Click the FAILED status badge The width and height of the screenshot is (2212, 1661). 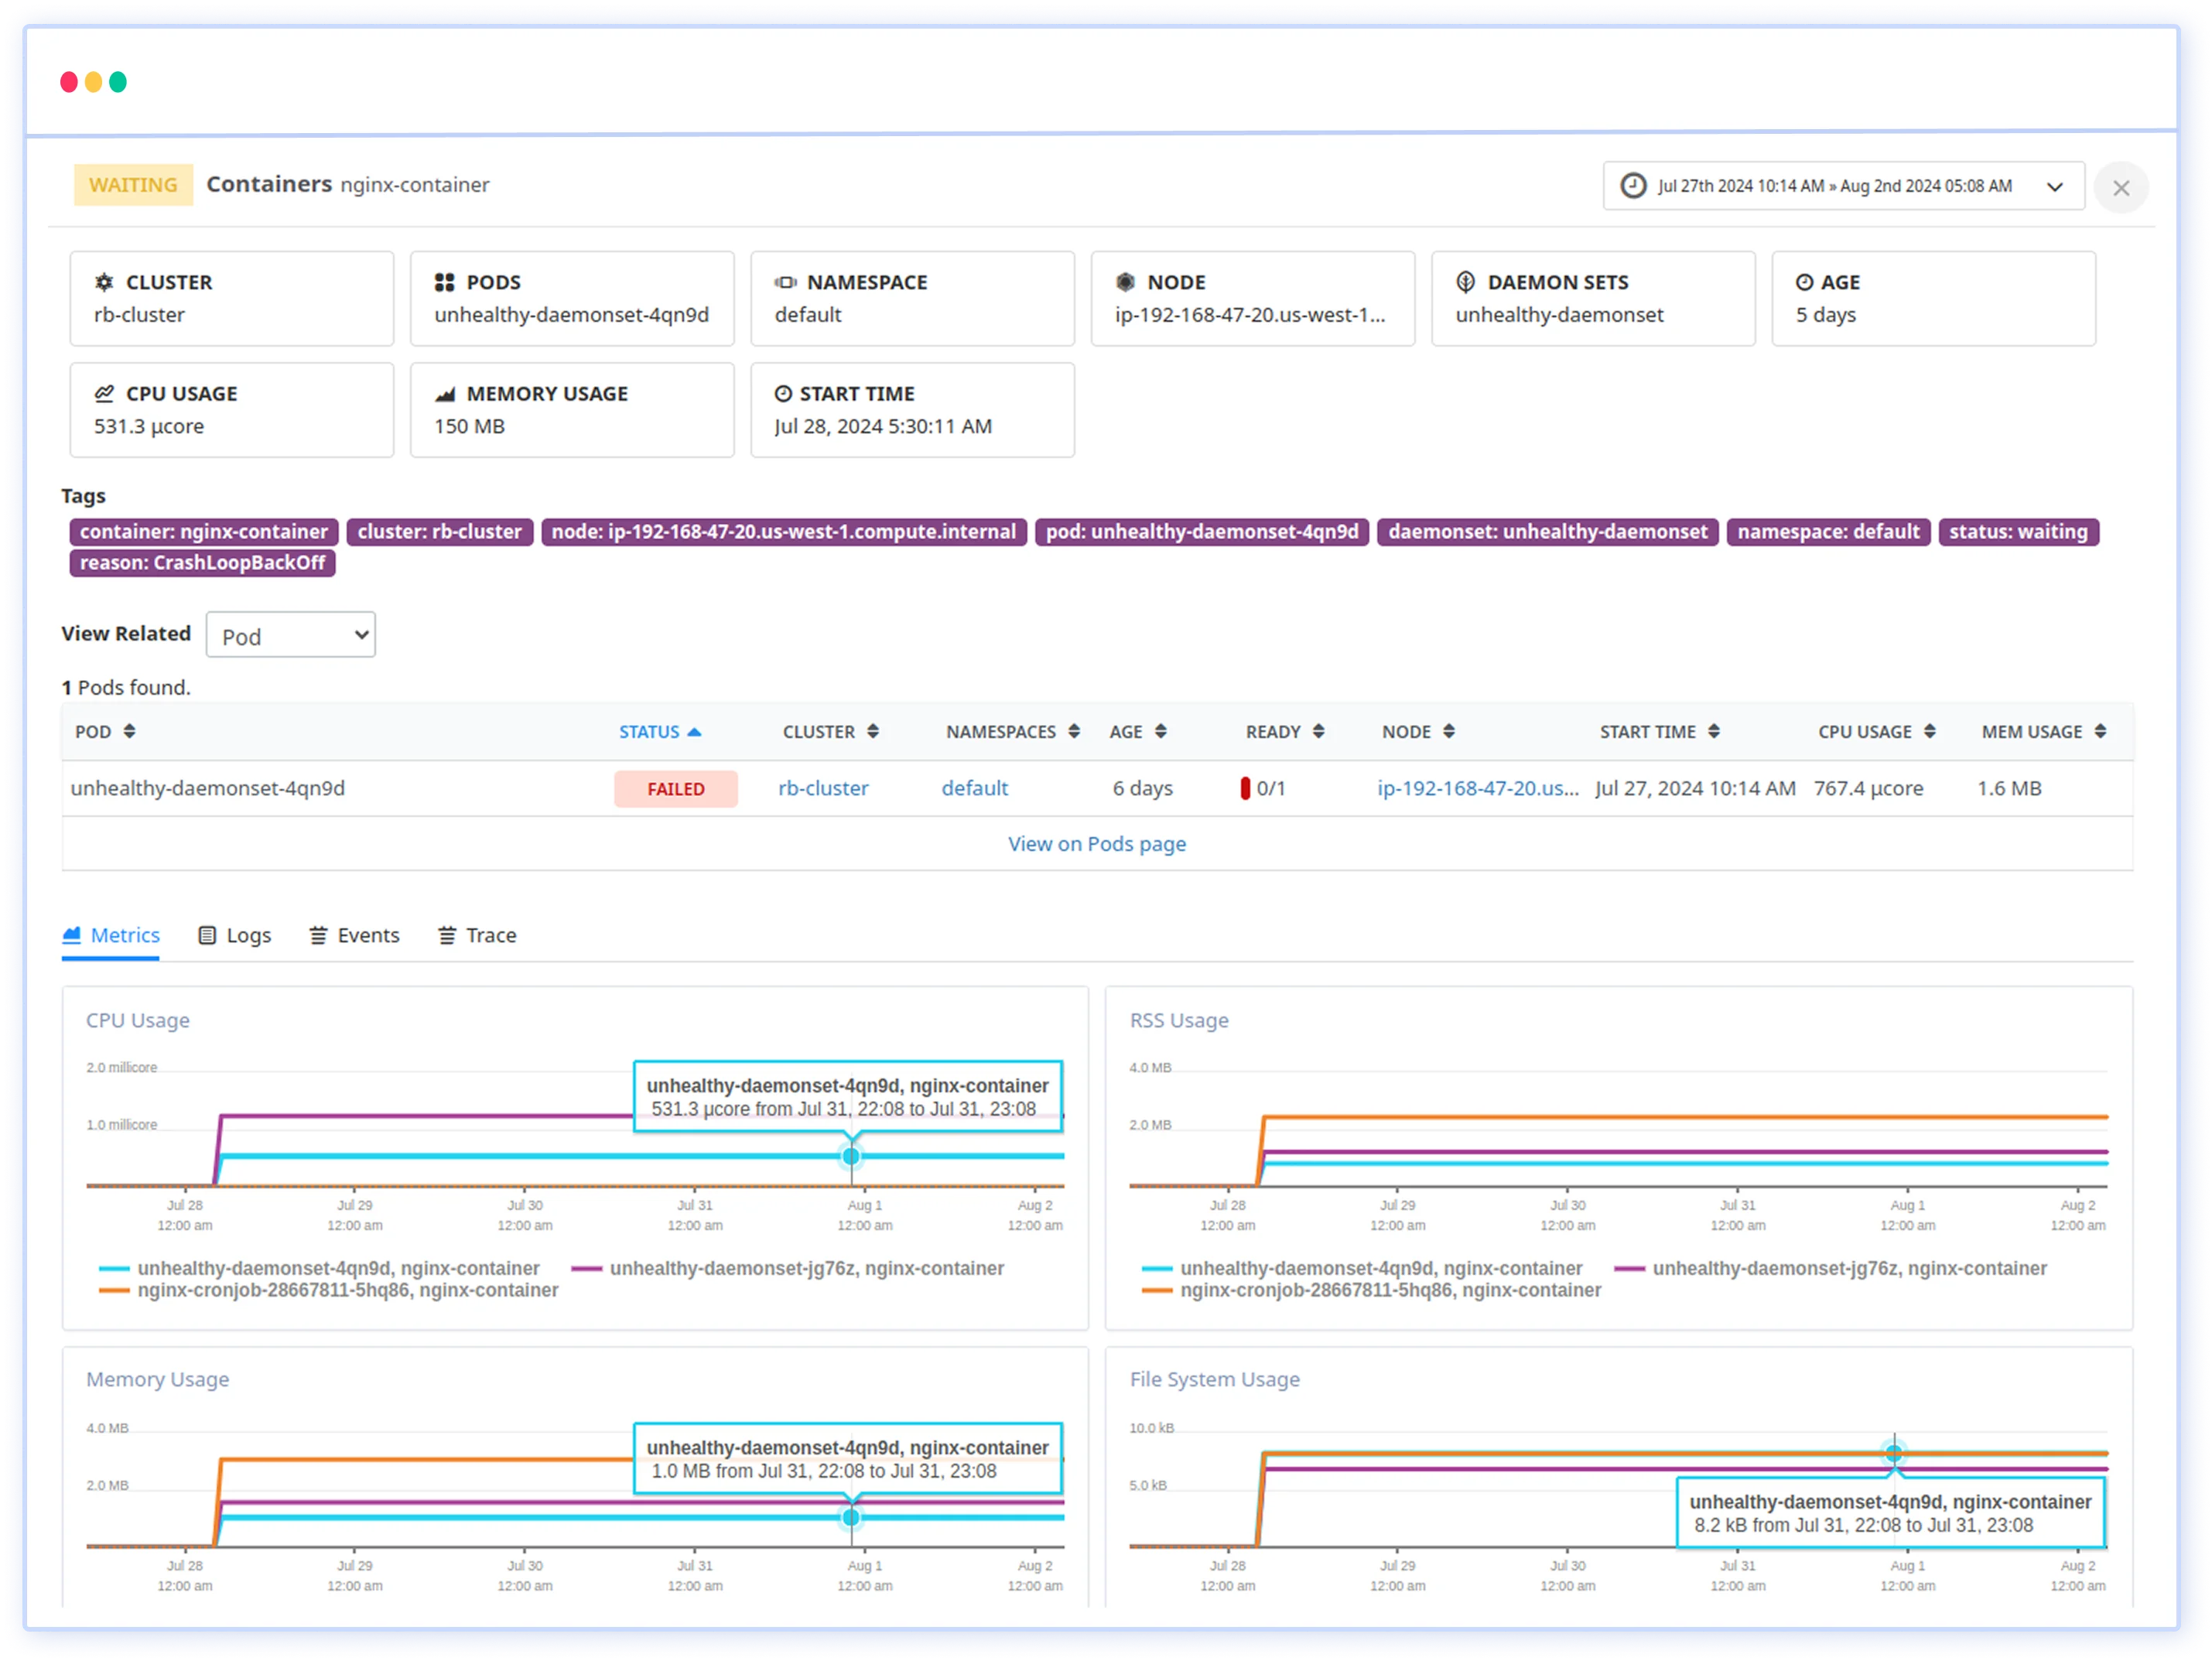pyautogui.click(x=676, y=788)
